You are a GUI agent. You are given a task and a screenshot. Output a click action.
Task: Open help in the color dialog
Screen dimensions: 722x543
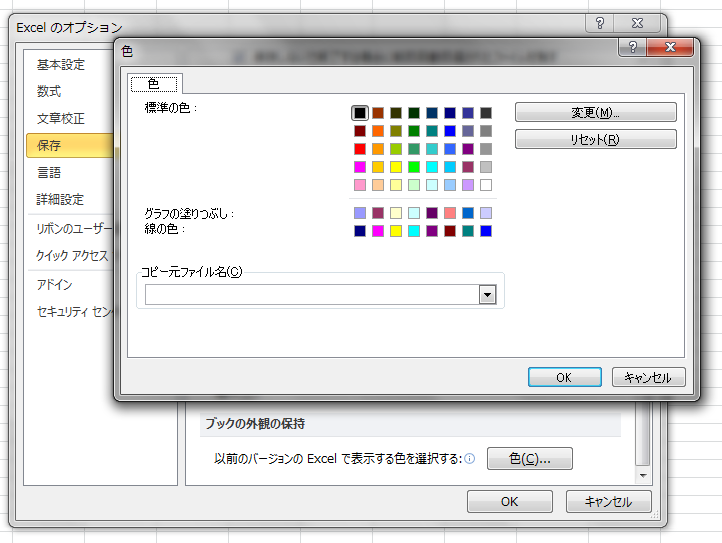click(x=632, y=47)
